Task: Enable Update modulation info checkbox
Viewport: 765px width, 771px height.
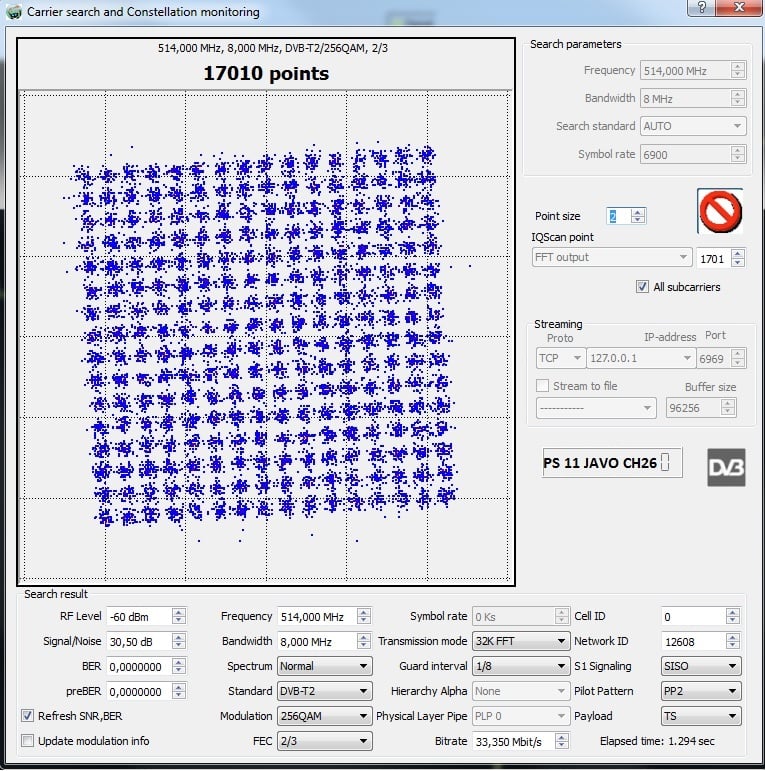Action: click(x=28, y=741)
